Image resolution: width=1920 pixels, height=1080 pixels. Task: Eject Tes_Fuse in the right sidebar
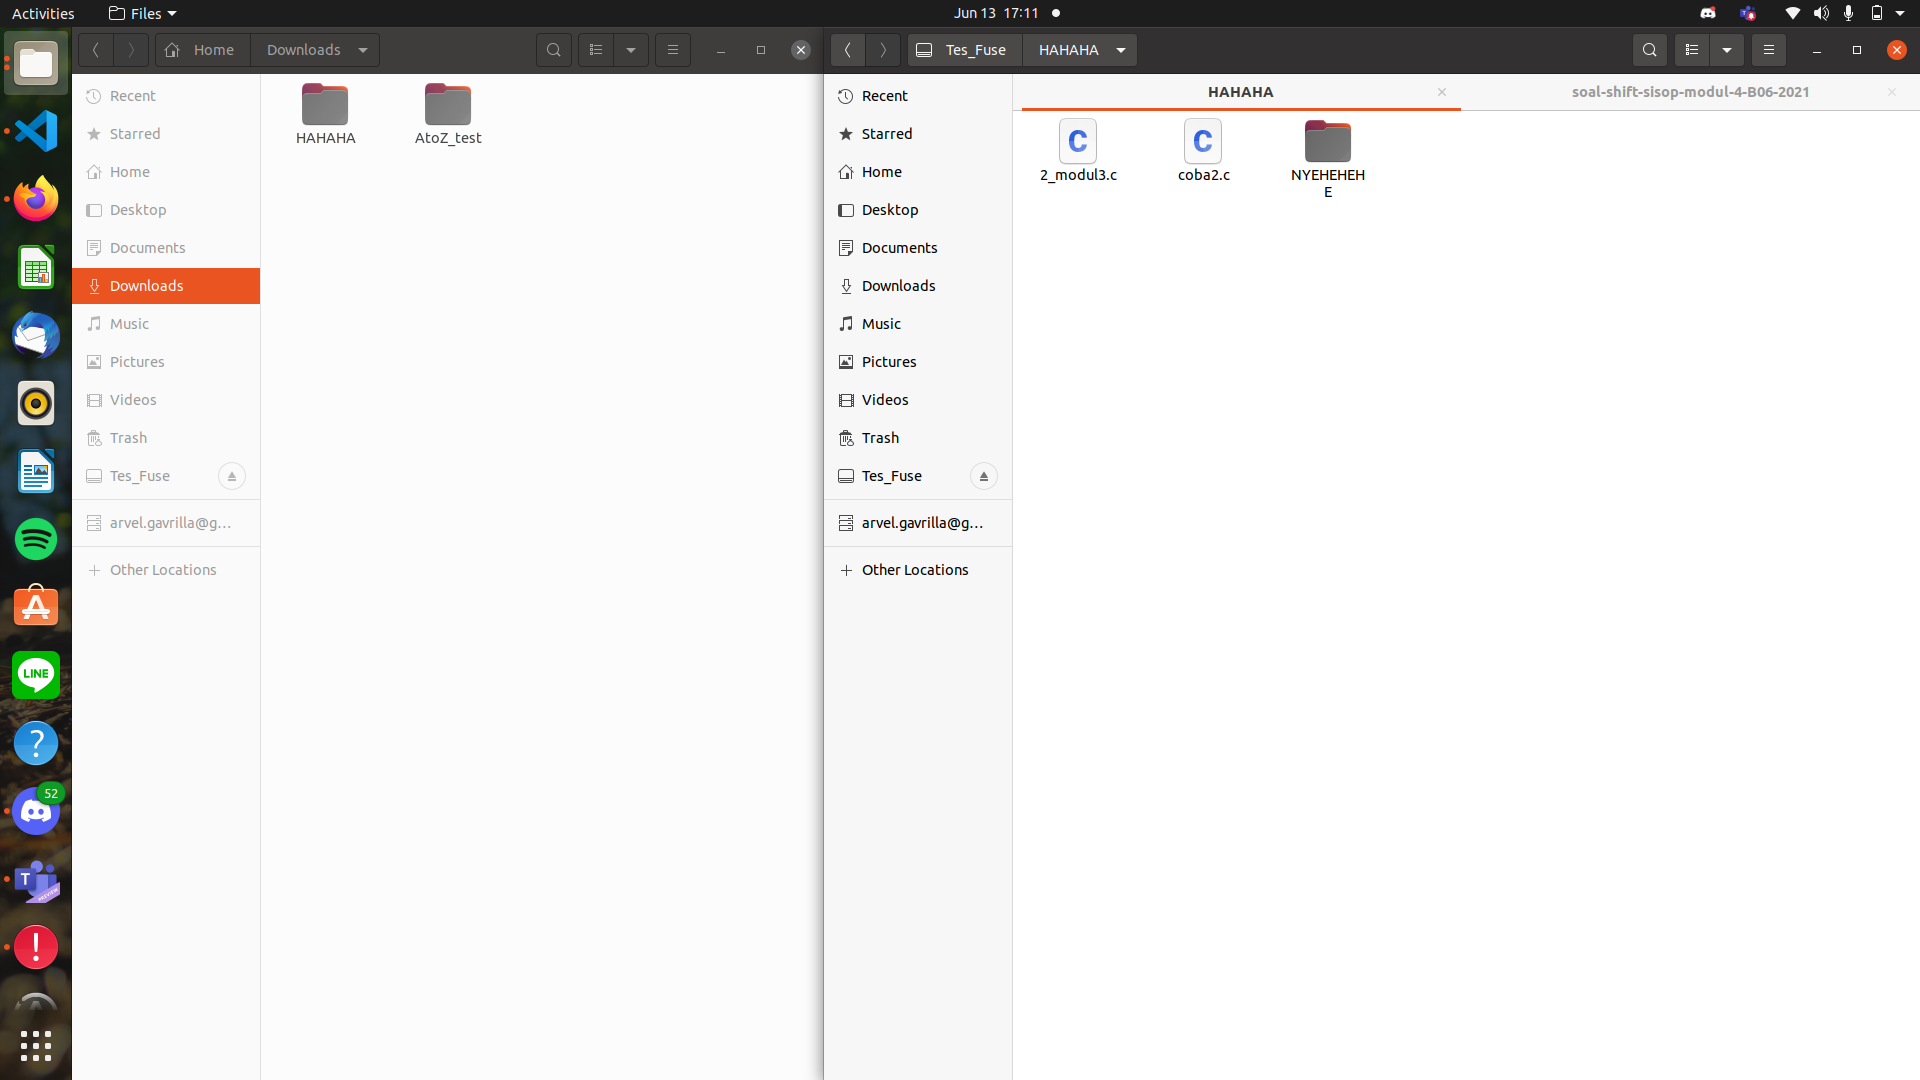[983, 476]
